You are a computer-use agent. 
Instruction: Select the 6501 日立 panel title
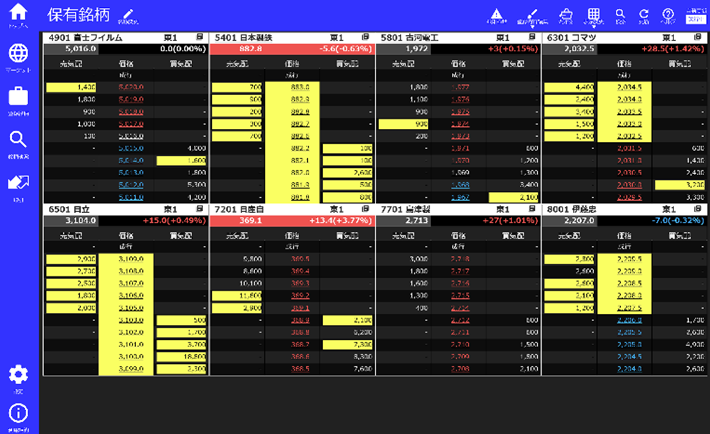(x=69, y=209)
